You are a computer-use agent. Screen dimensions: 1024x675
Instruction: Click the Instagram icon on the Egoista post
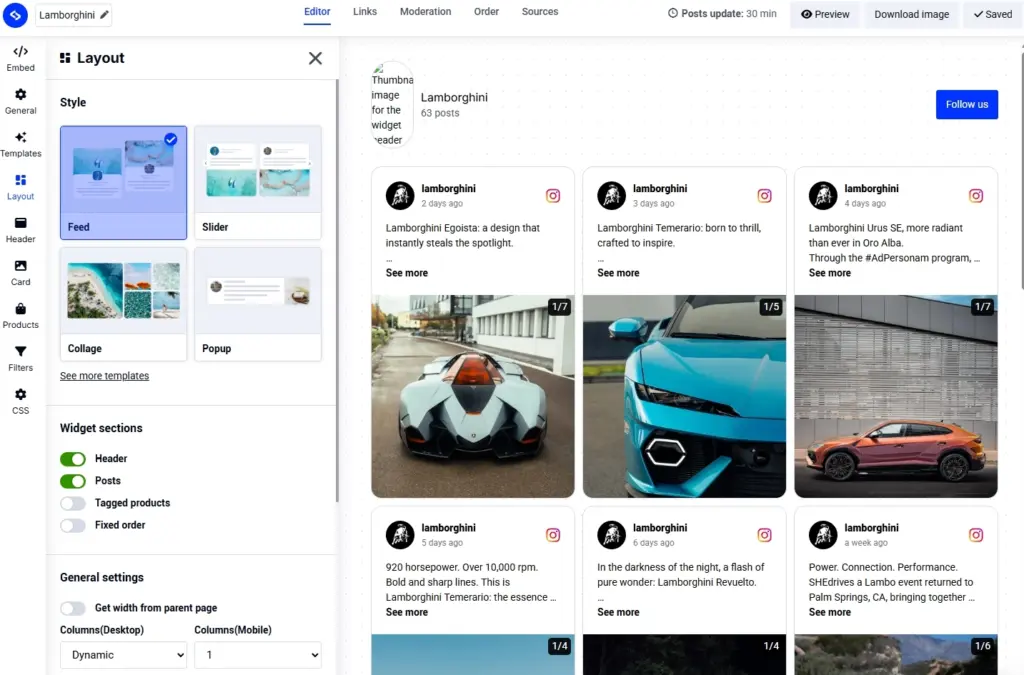(553, 195)
